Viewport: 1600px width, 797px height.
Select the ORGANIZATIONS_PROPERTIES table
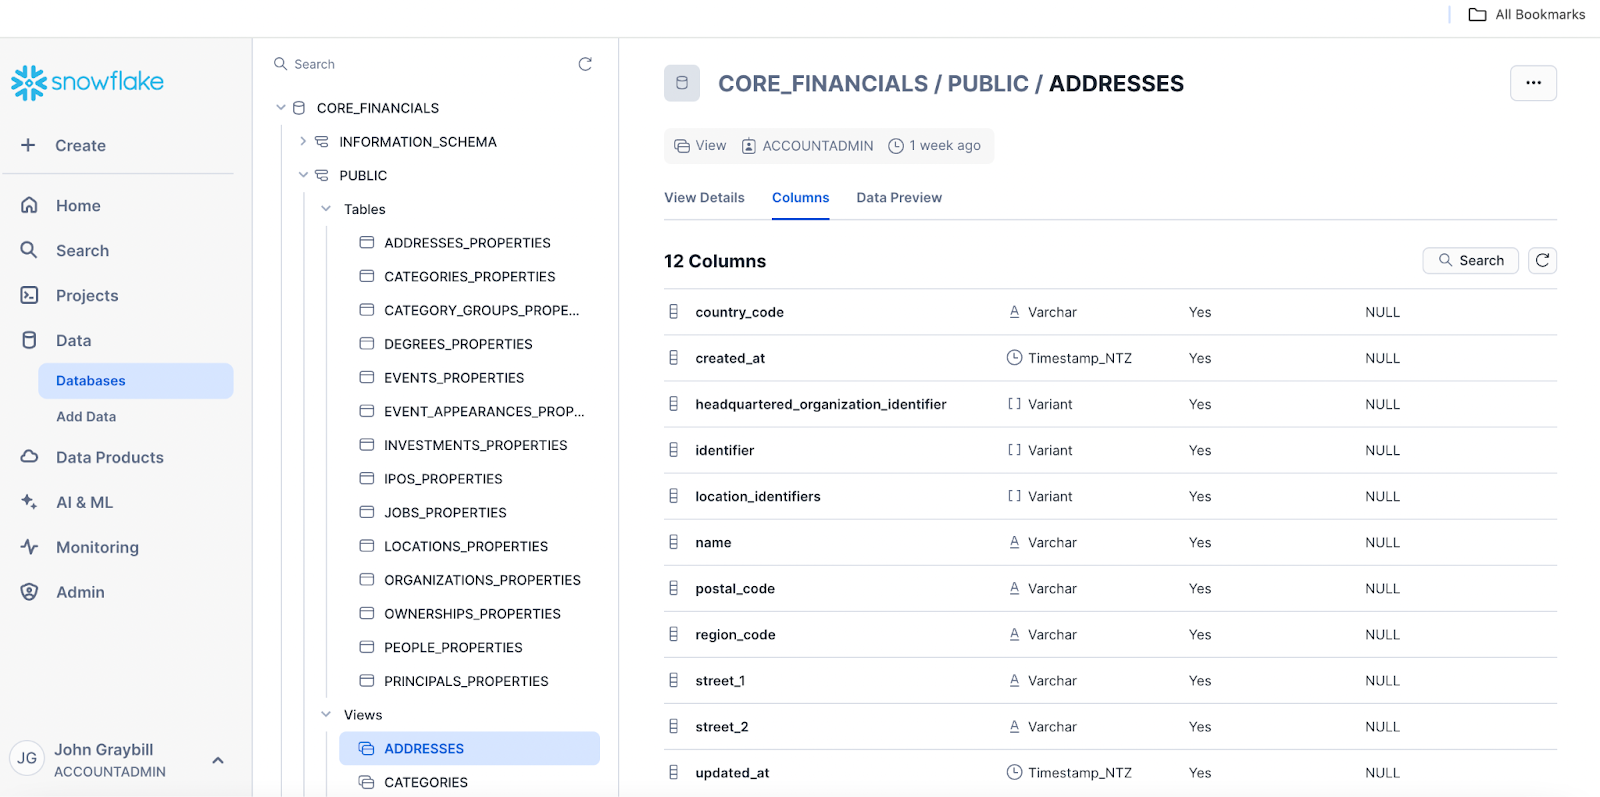pyautogui.click(x=482, y=580)
